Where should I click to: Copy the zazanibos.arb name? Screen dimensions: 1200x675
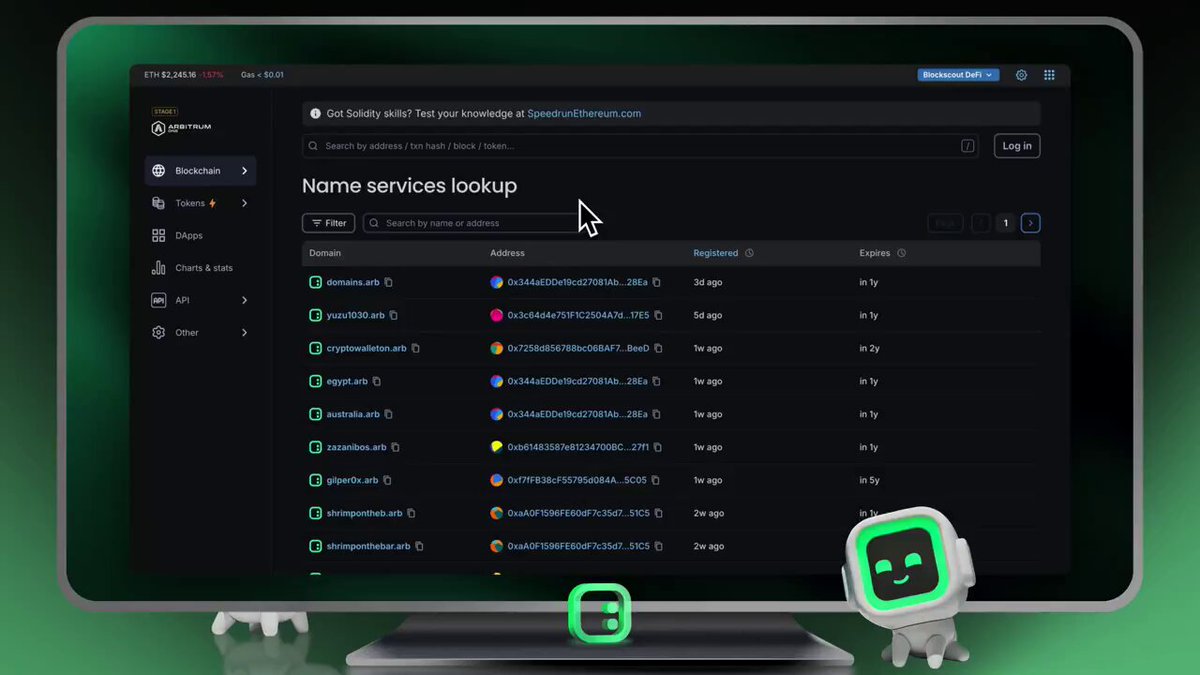coord(396,447)
